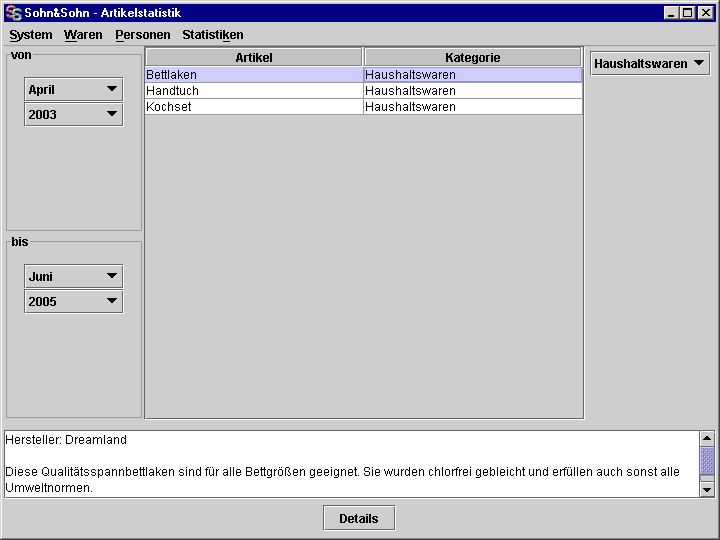Open the 2005 year dropdown under bis

click(x=73, y=301)
